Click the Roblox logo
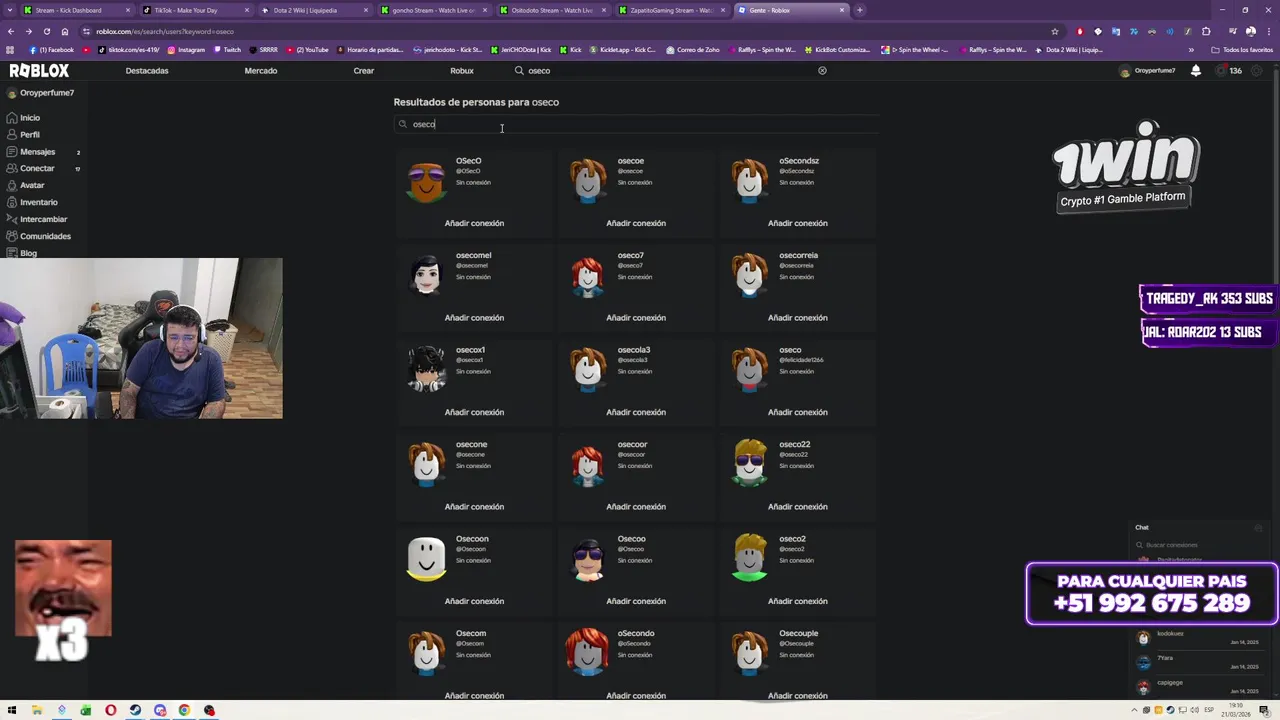 [x=39, y=71]
